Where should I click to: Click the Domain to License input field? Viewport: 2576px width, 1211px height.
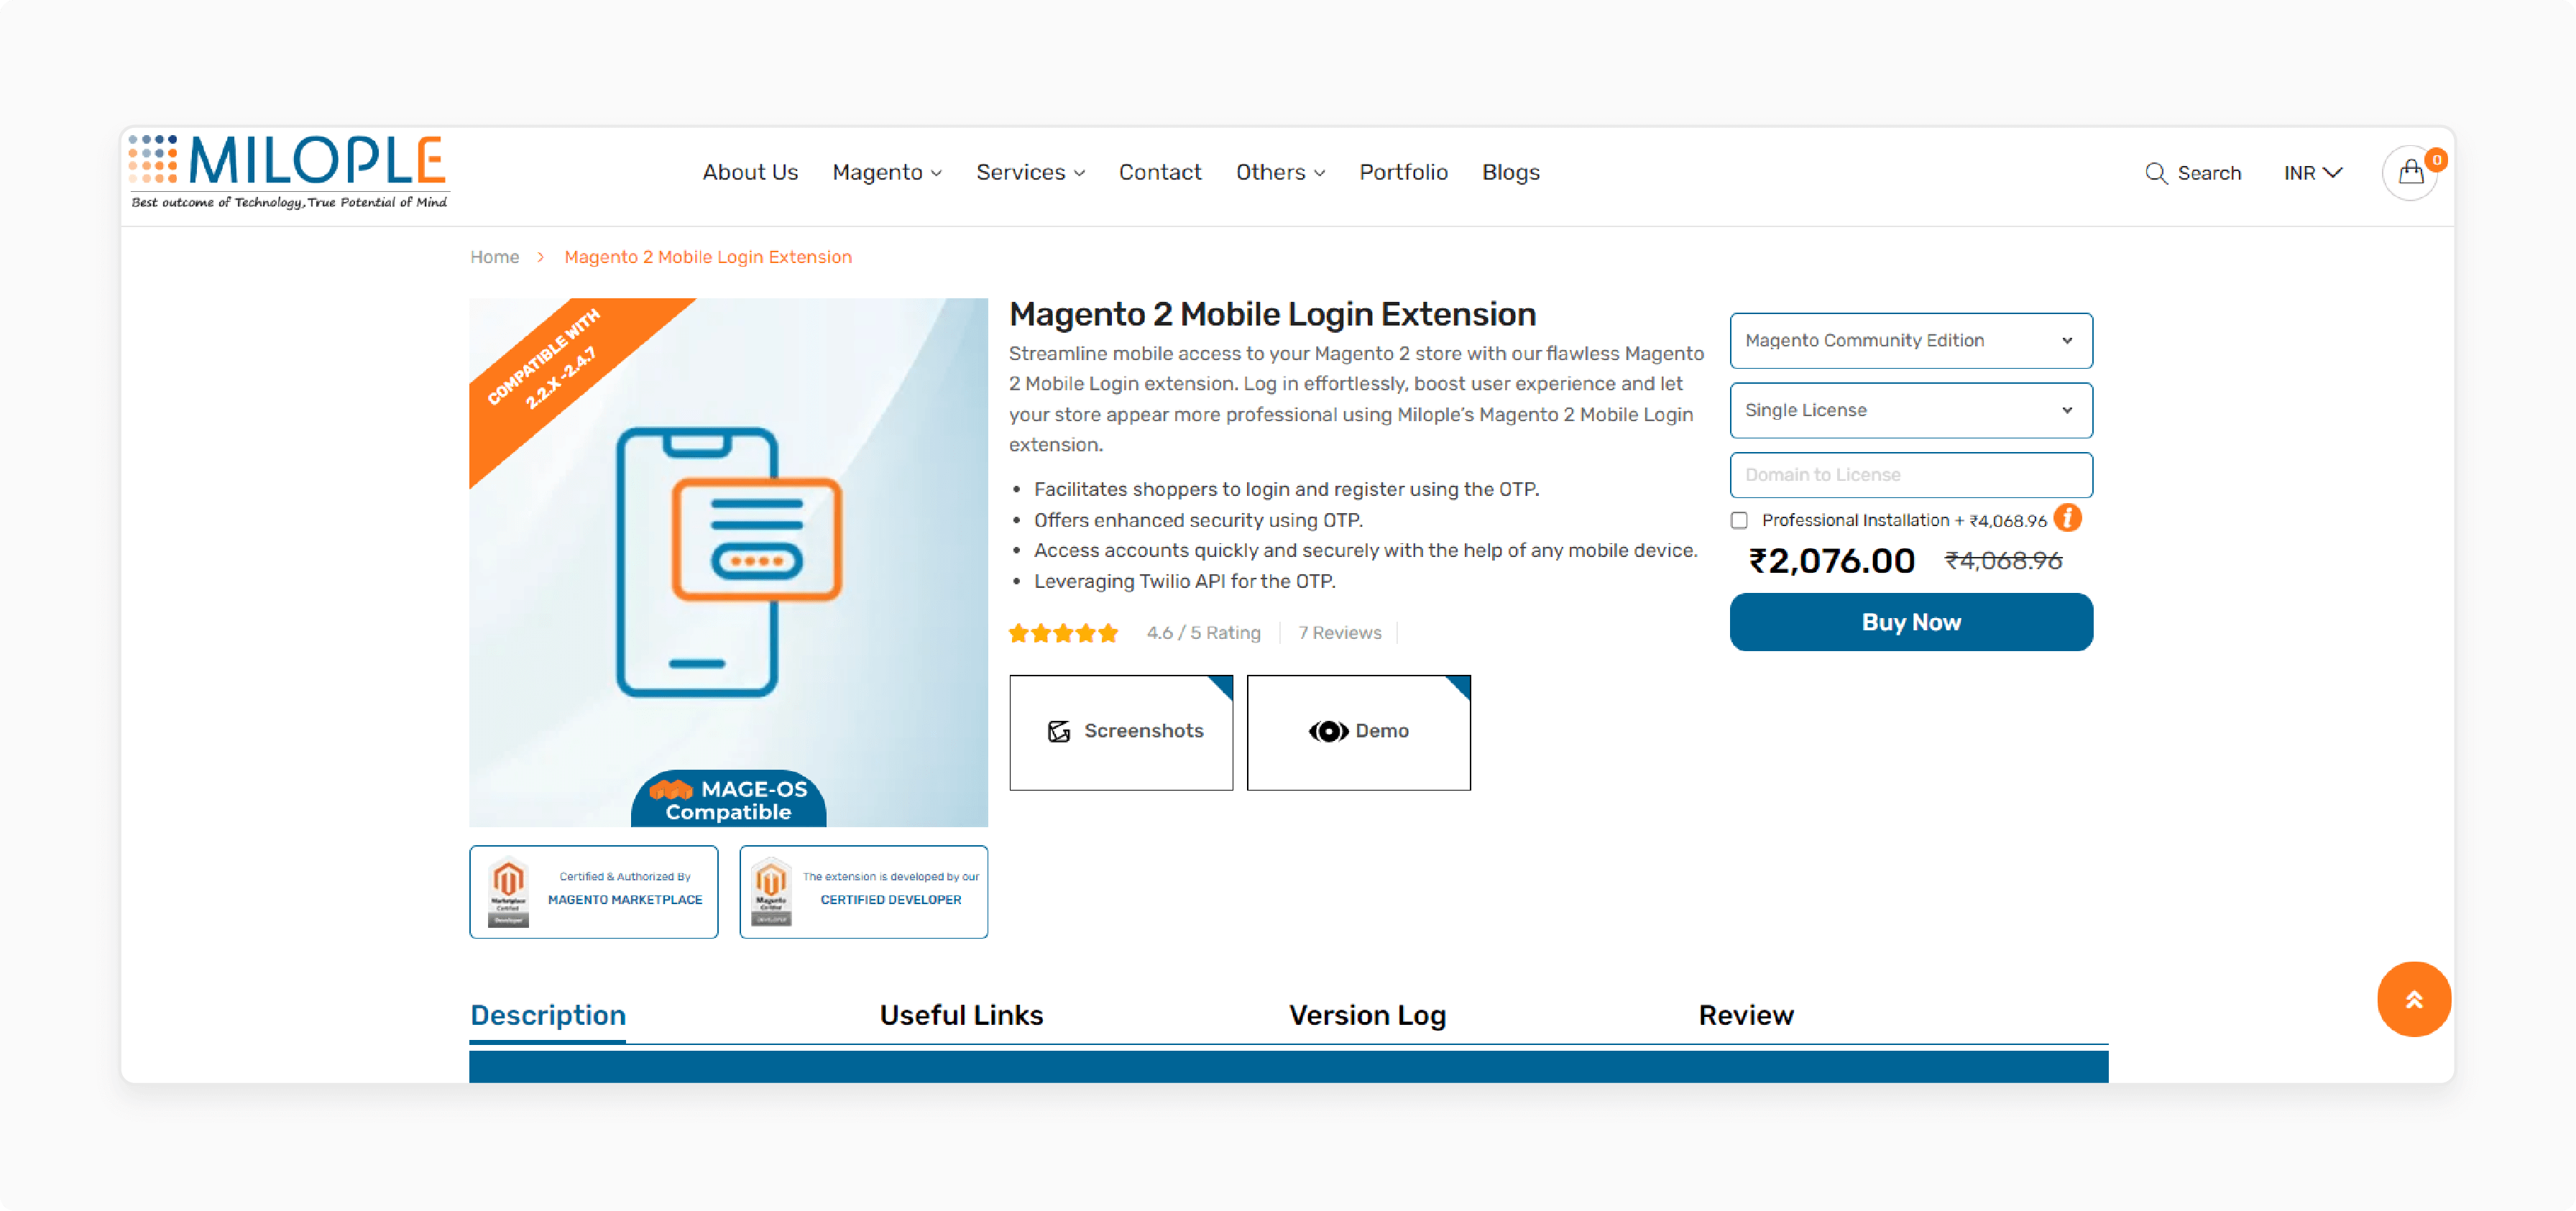tap(1910, 475)
